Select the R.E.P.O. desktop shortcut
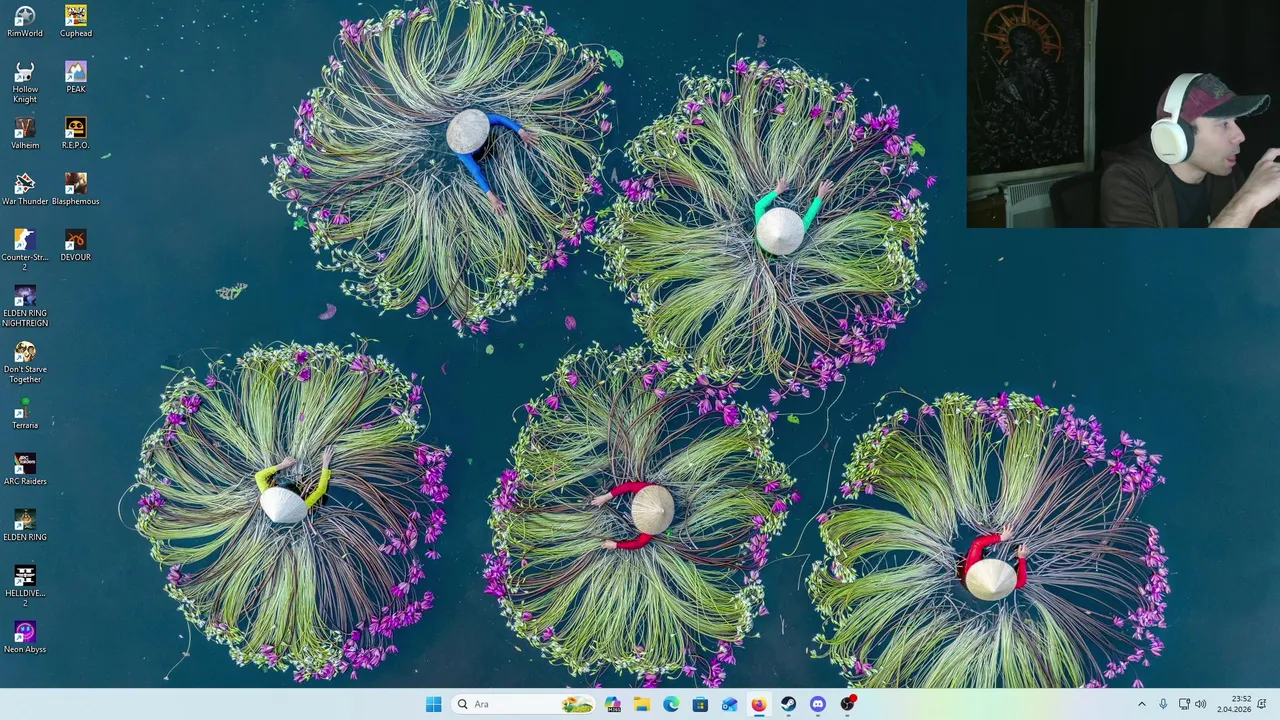Viewport: 1280px width, 720px height. pos(76,133)
